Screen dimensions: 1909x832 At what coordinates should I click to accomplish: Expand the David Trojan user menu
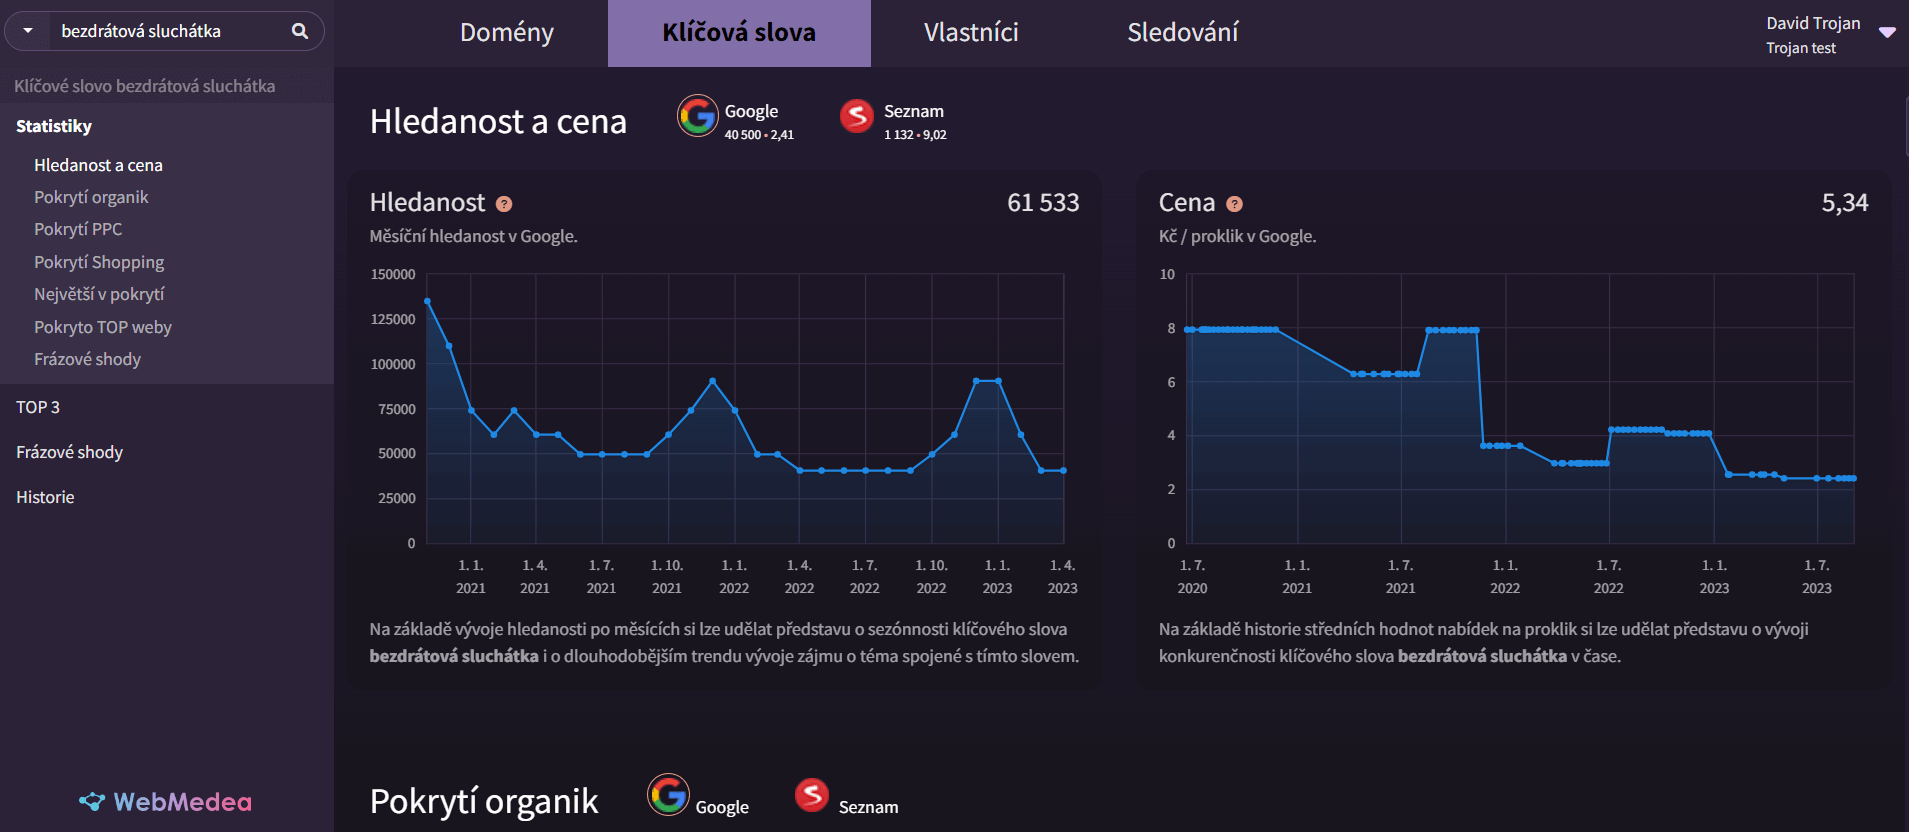click(1887, 33)
